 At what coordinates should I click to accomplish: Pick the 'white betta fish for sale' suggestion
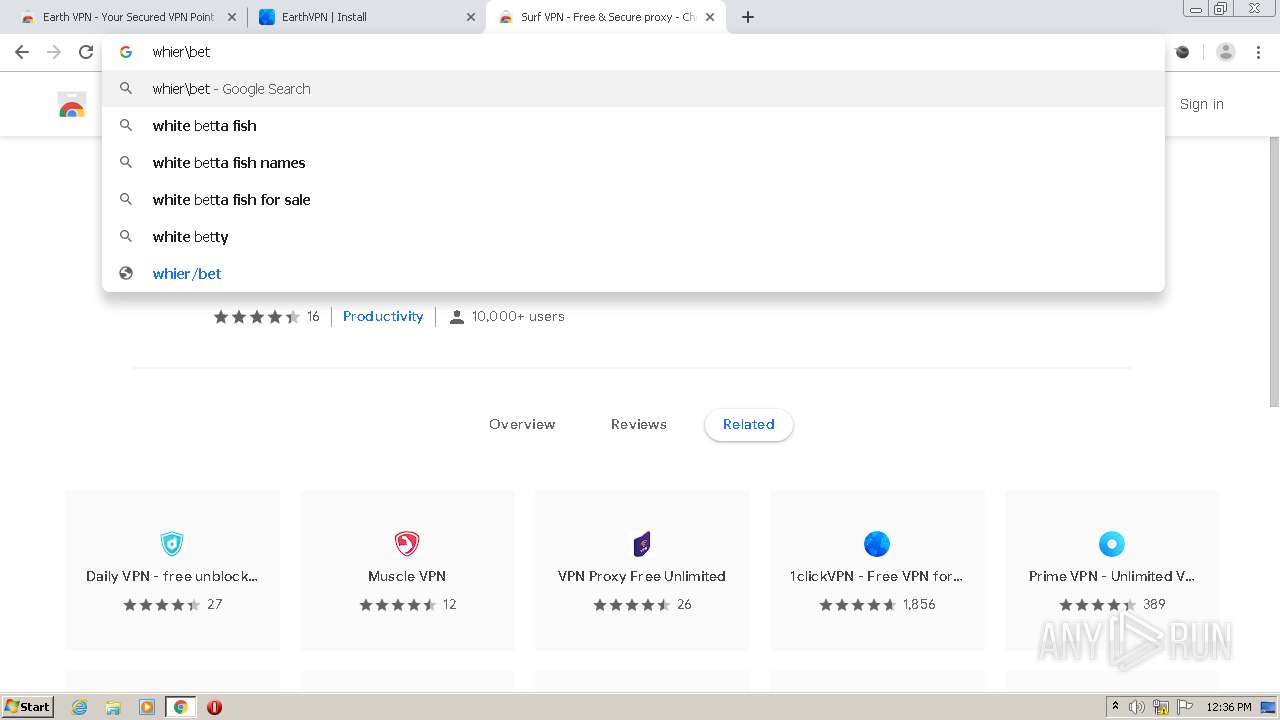633,200
